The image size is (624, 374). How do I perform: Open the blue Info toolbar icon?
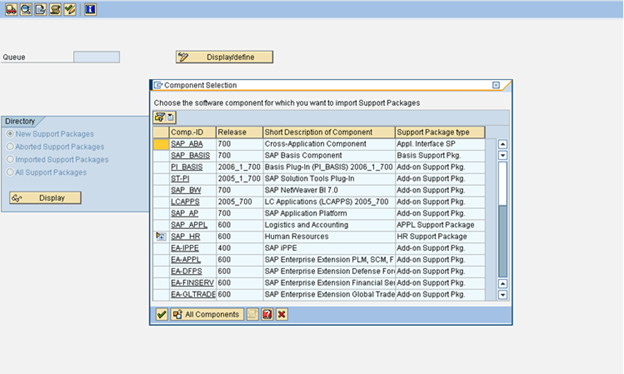tap(90, 9)
